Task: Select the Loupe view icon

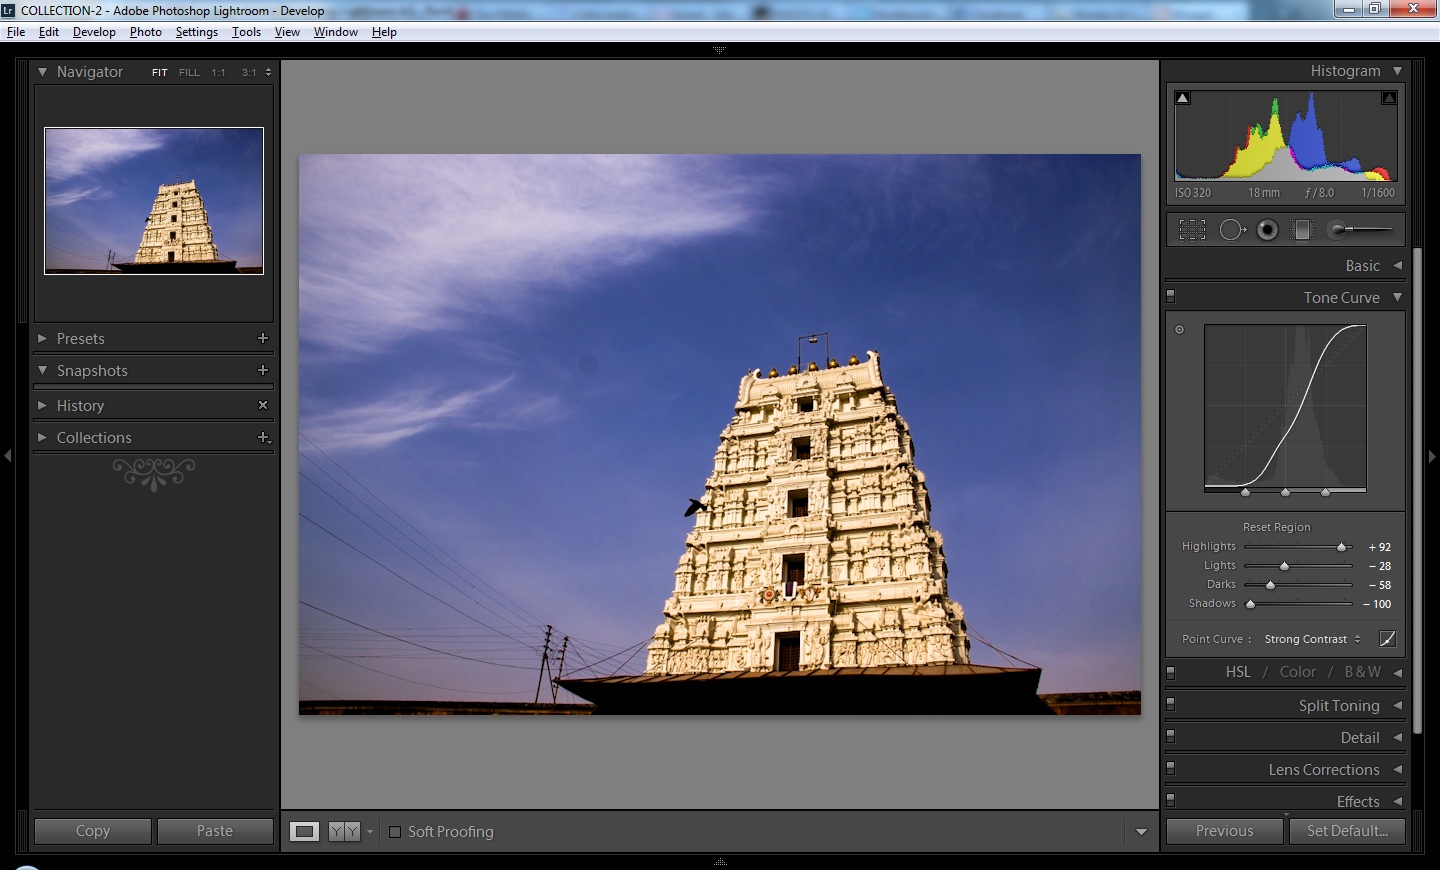Action: coord(304,831)
